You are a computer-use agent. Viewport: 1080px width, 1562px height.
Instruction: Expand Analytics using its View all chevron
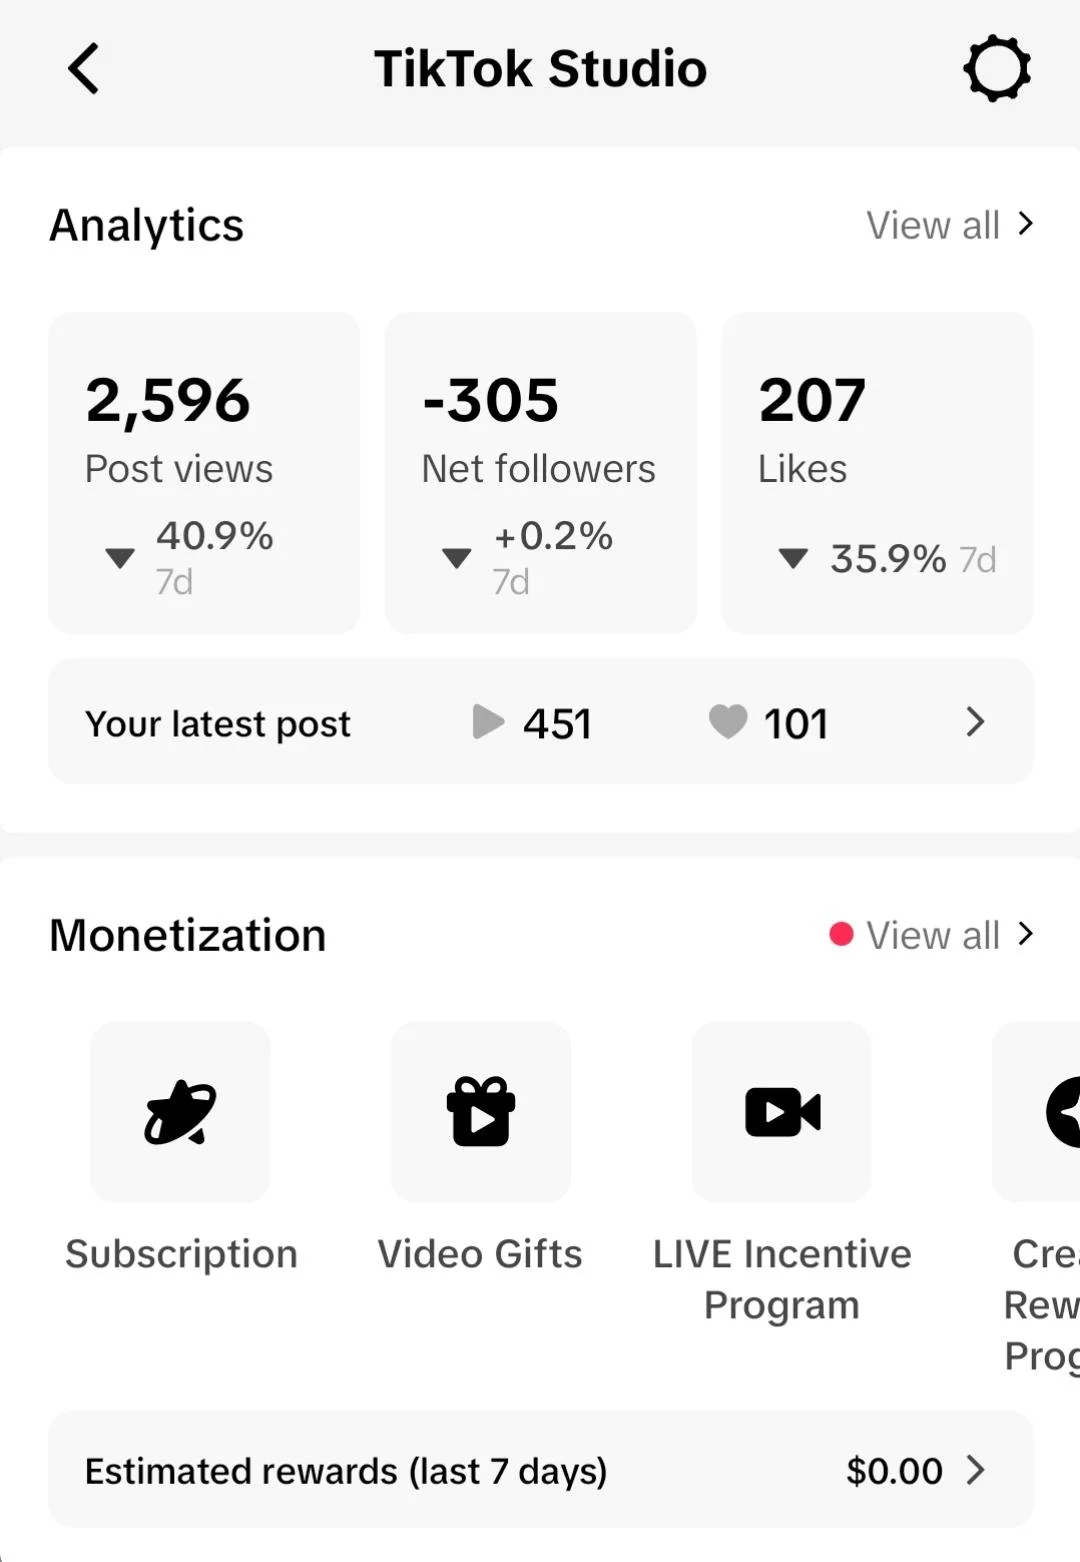[1025, 224]
